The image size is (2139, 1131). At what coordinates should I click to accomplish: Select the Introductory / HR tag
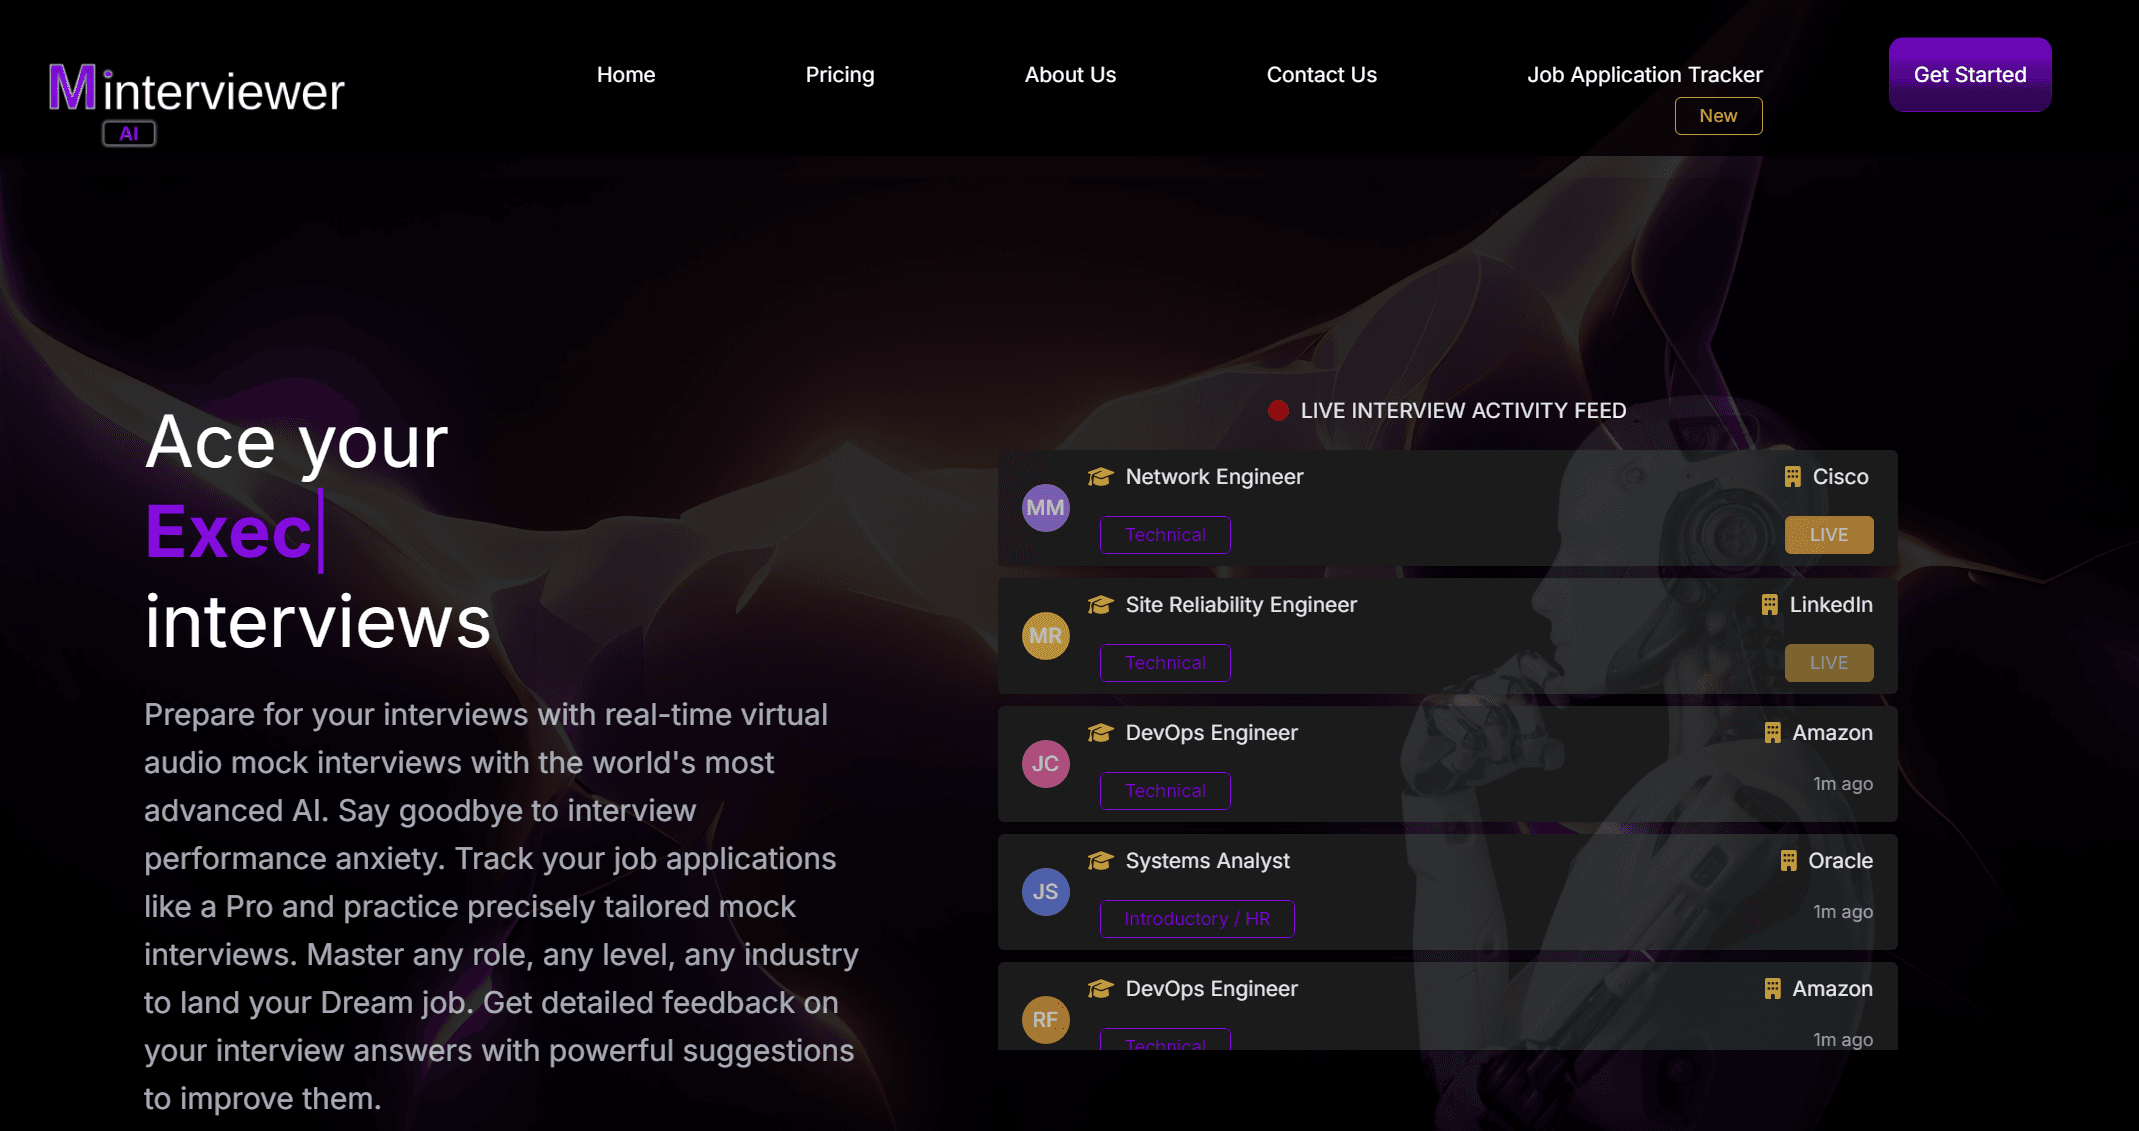1197,919
